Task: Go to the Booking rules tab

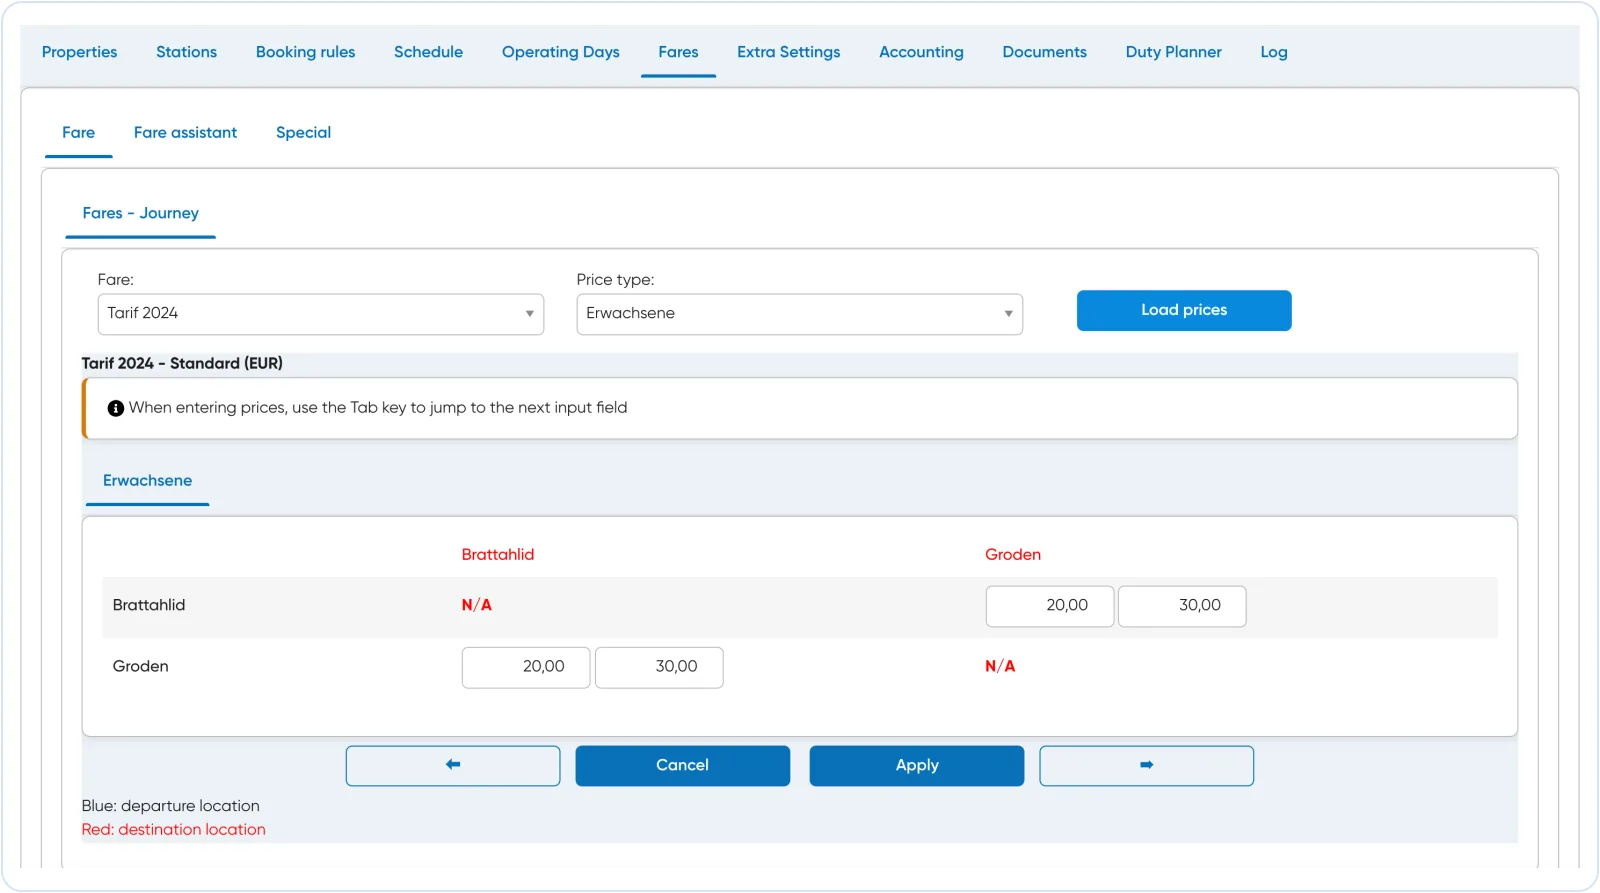Action: [x=305, y=52]
